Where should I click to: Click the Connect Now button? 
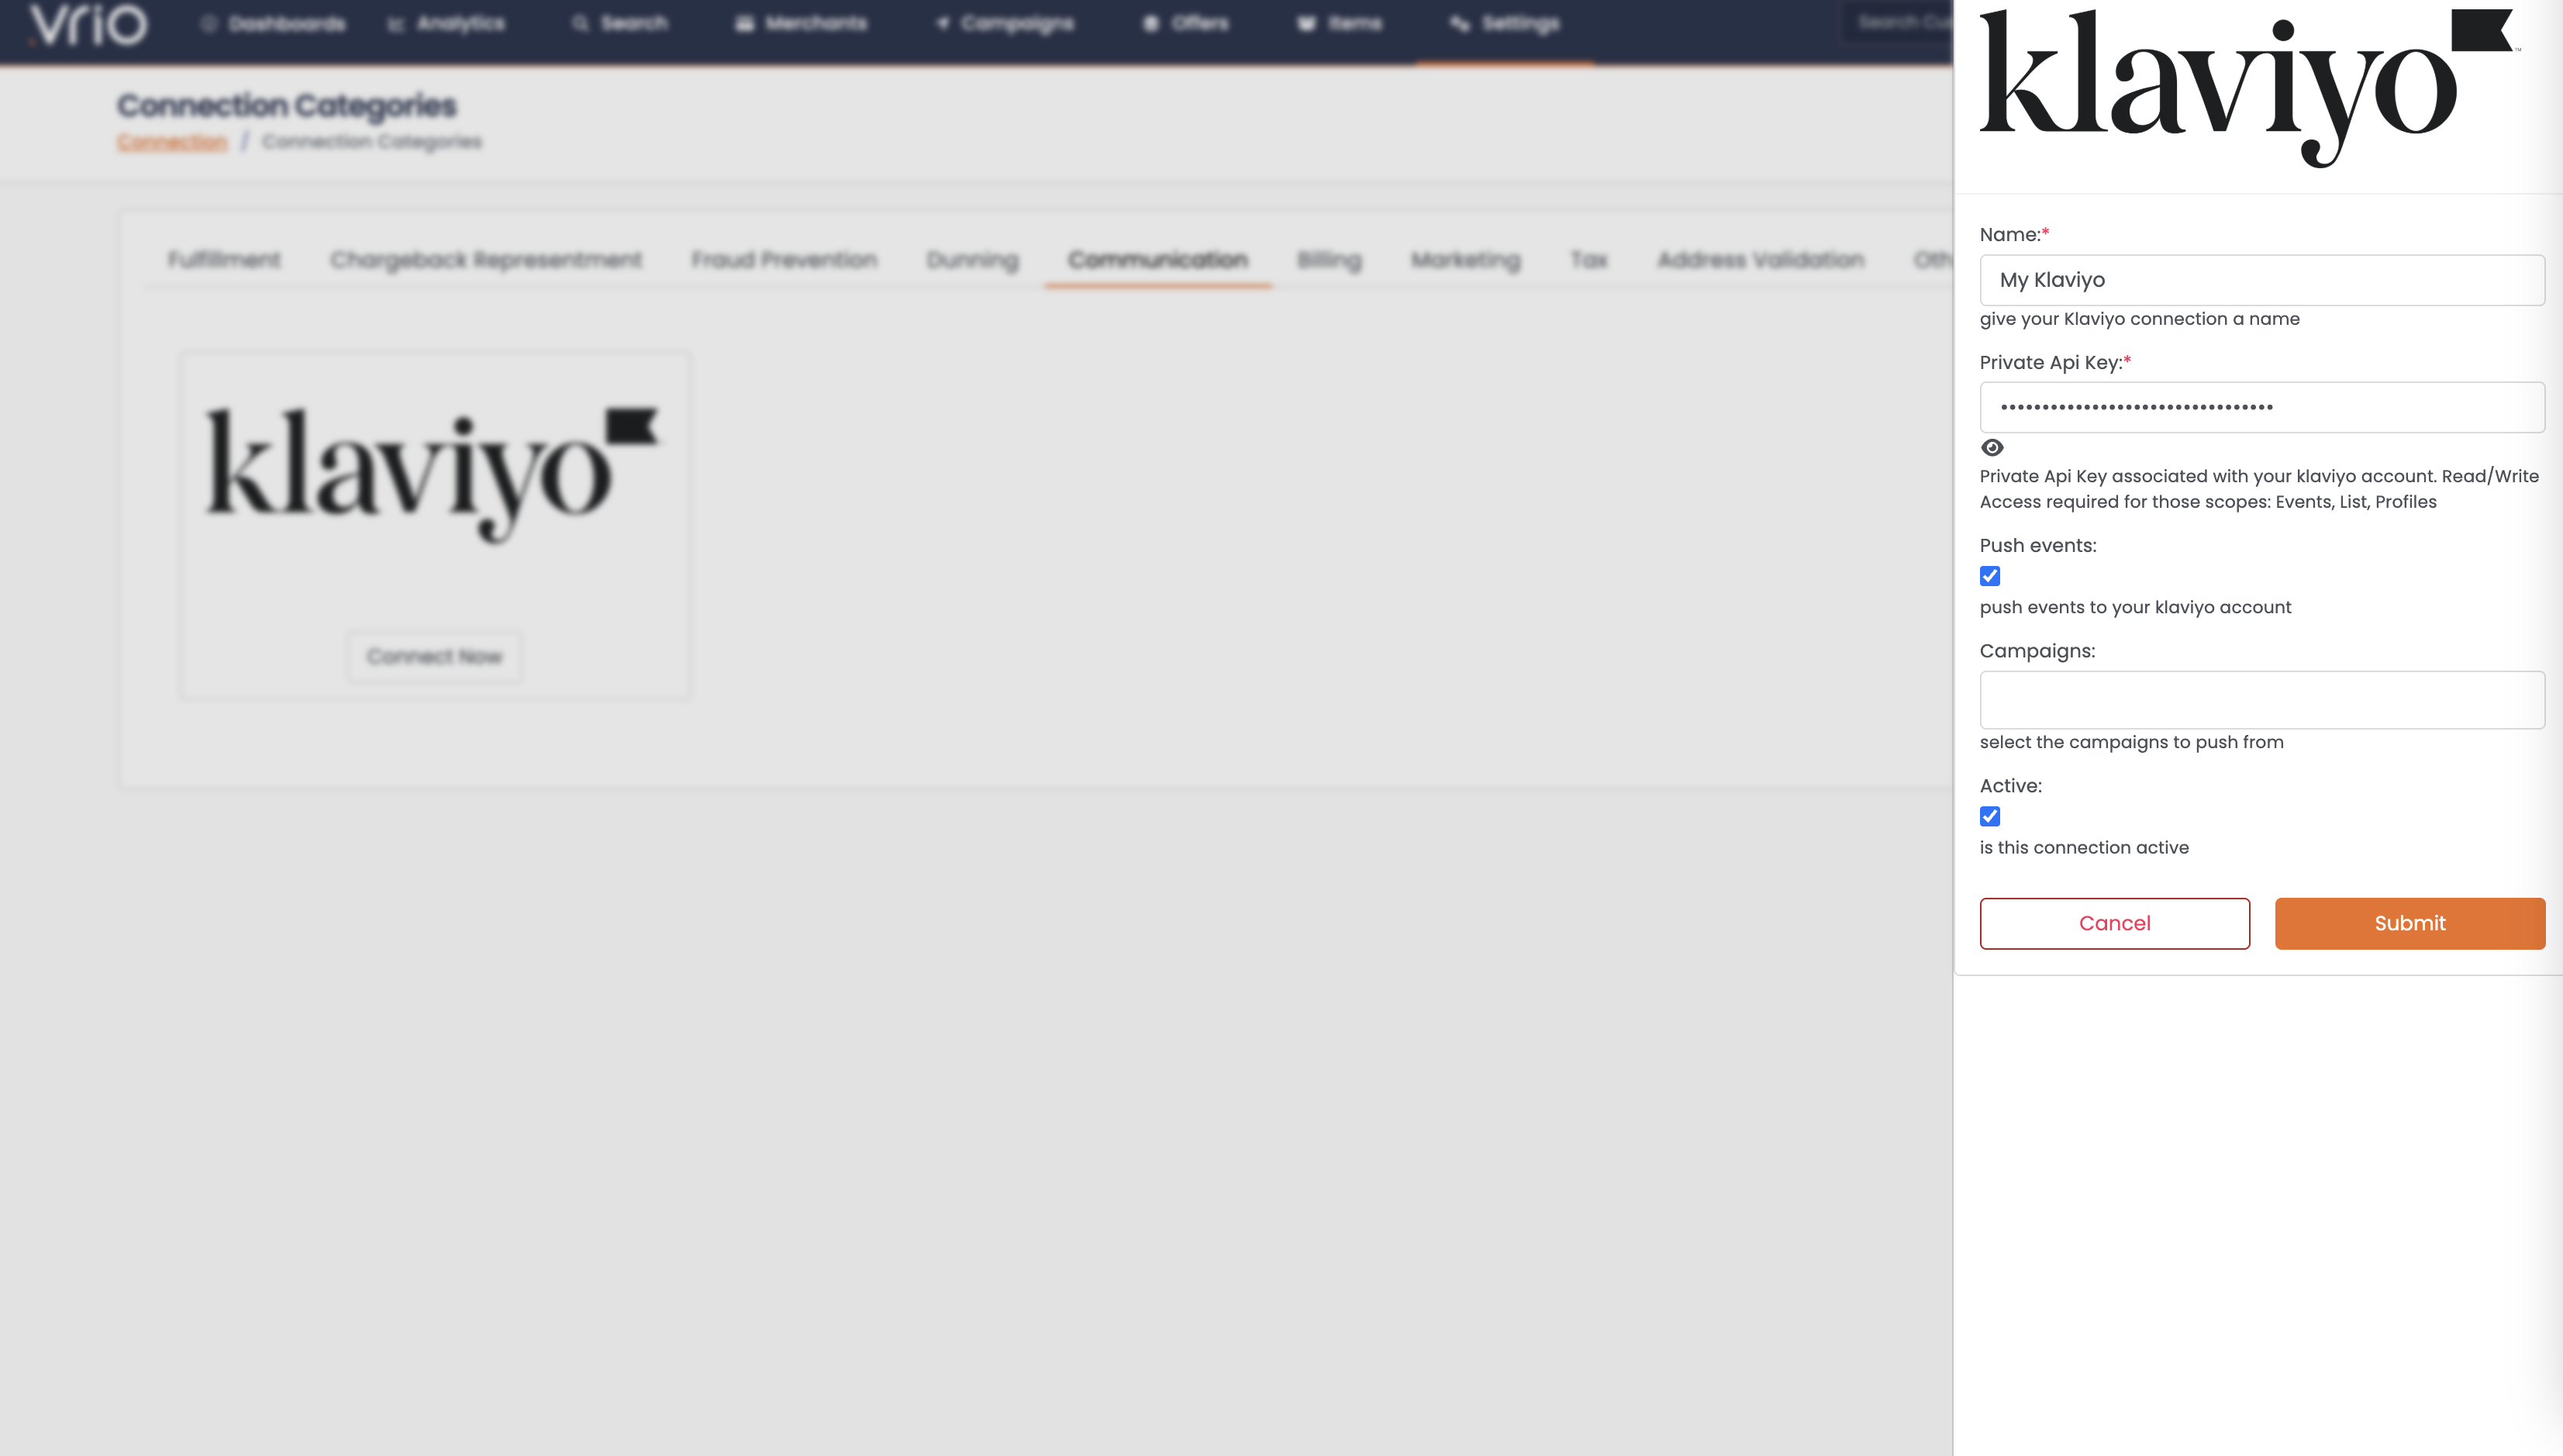pyautogui.click(x=434, y=656)
